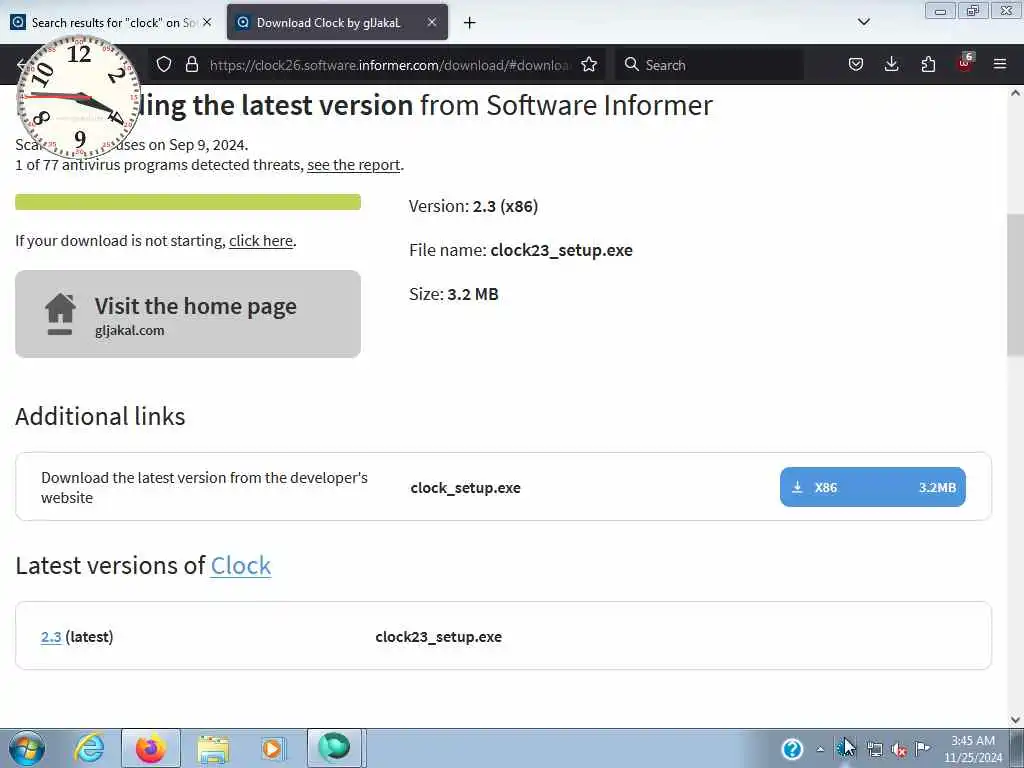Screen dimensions: 1024x768
Task: Open a new browser tab
Action: click(x=470, y=23)
